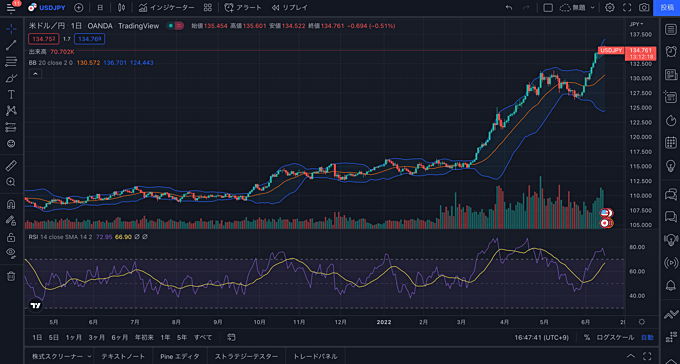680x364 pixels.
Task: Redo the last chart action
Action: (x=526, y=7)
